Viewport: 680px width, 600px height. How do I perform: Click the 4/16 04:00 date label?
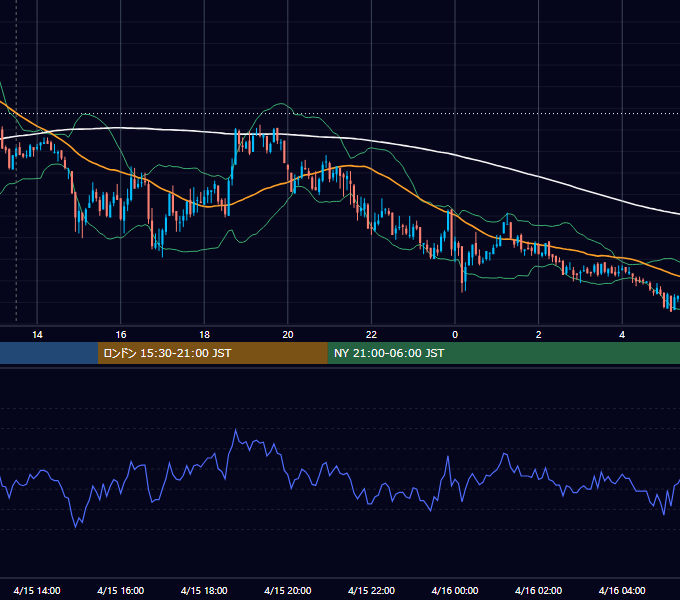[622, 590]
